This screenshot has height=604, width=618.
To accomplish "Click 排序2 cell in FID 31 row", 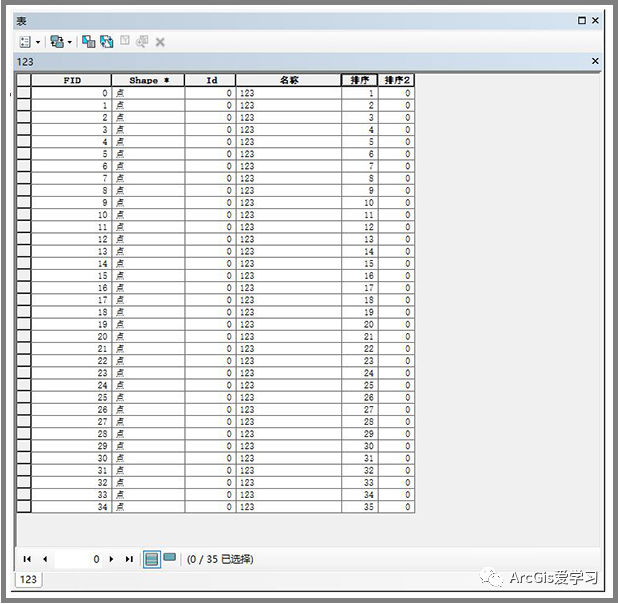I will tap(396, 470).
